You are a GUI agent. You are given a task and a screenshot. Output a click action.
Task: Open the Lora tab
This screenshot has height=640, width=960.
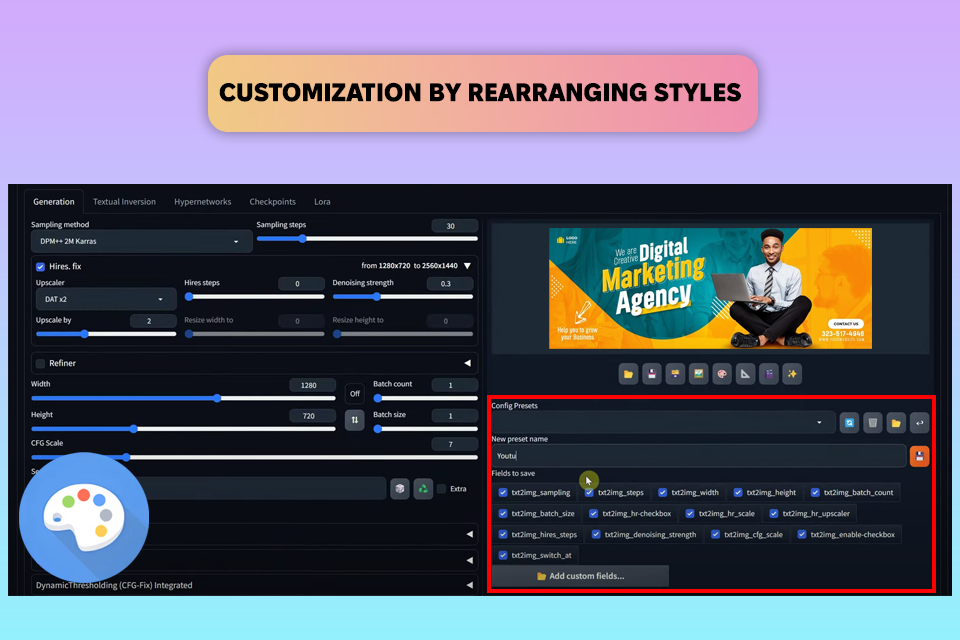[x=322, y=202]
